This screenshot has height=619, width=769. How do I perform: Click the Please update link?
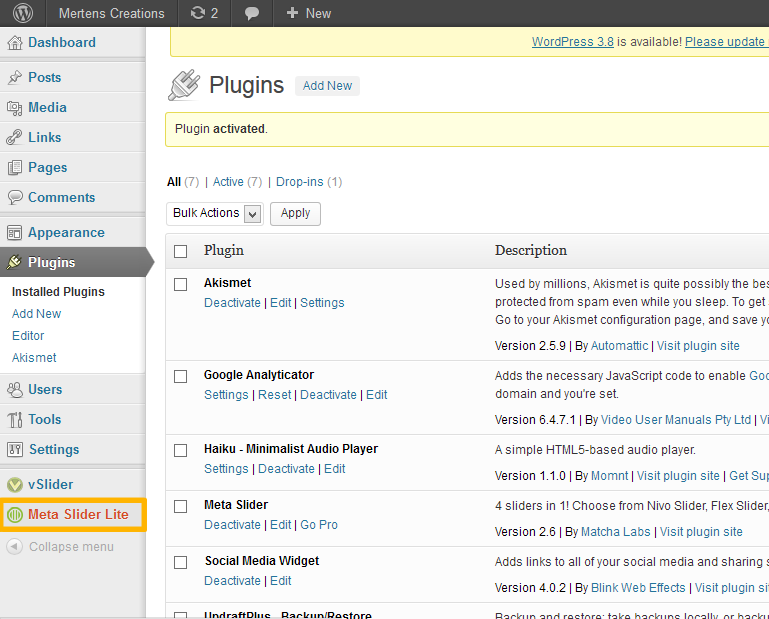tap(727, 42)
